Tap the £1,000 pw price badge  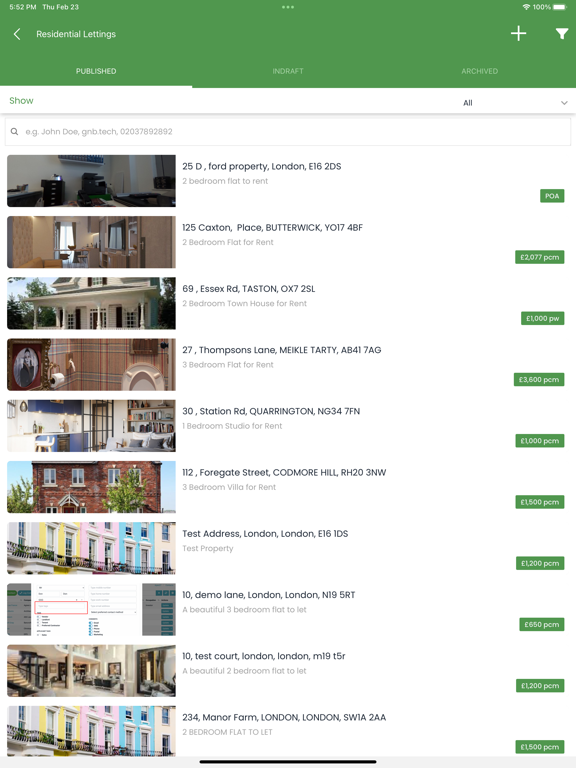coord(543,318)
